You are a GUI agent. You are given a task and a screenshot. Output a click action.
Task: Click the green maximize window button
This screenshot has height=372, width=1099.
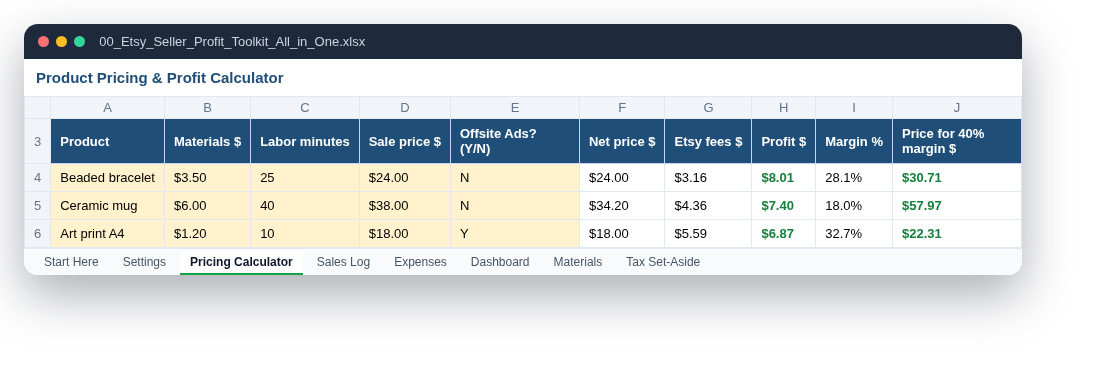coord(80,41)
